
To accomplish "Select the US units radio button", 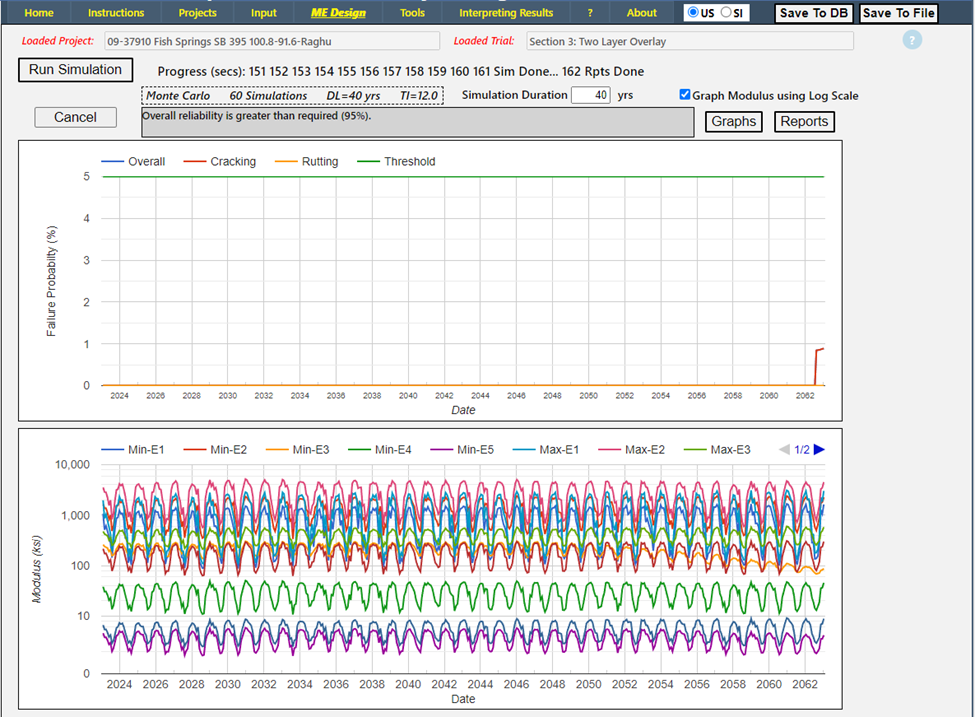I will [693, 13].
